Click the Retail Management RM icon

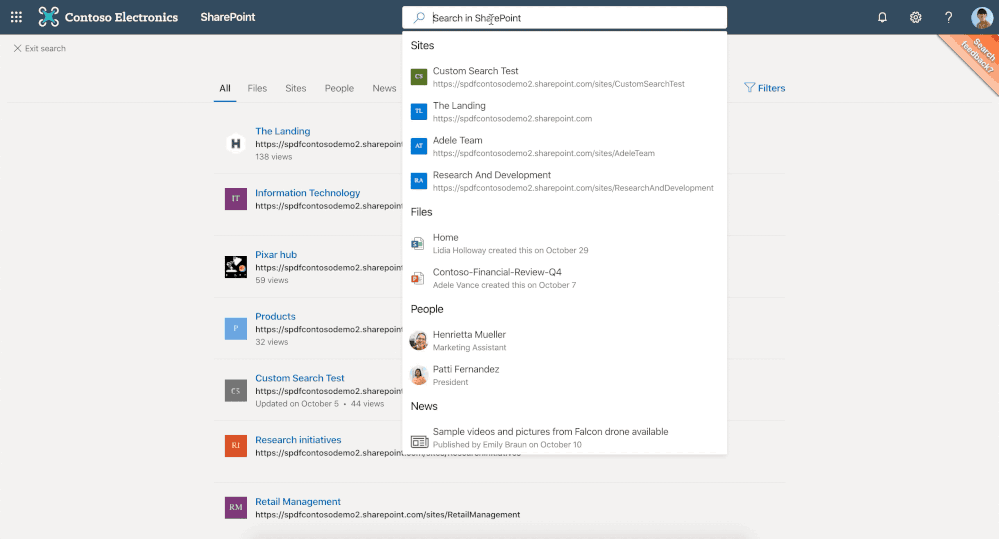236,508
